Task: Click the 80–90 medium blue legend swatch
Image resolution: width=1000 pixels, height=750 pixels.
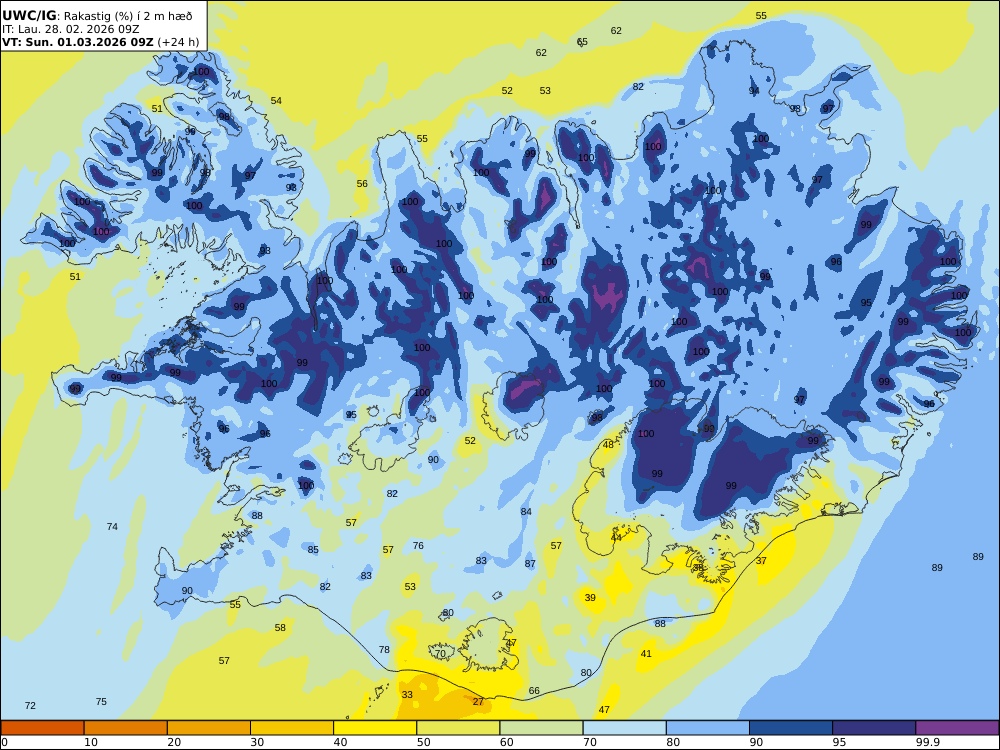Action: (x=708, y=728)
